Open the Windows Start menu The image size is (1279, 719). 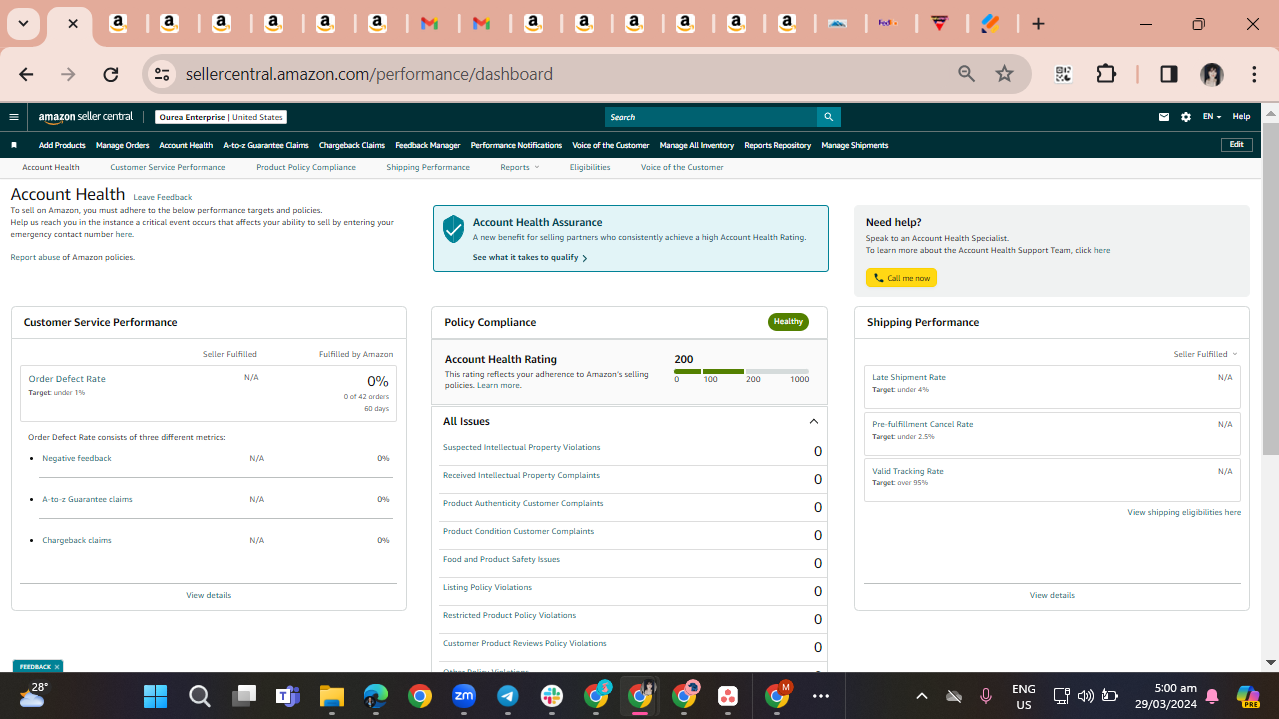[x=155, y=696]
